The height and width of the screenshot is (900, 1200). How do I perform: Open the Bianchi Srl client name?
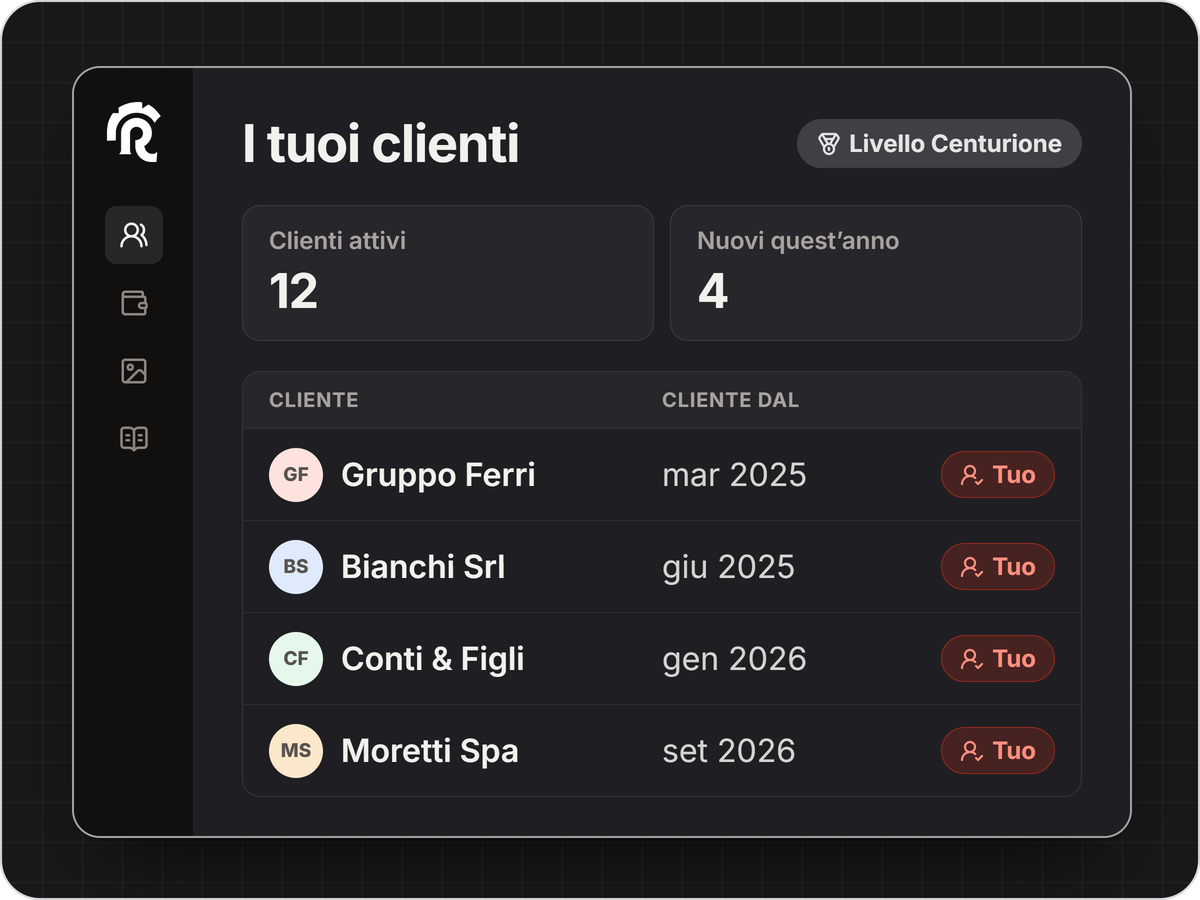[423, 567]
